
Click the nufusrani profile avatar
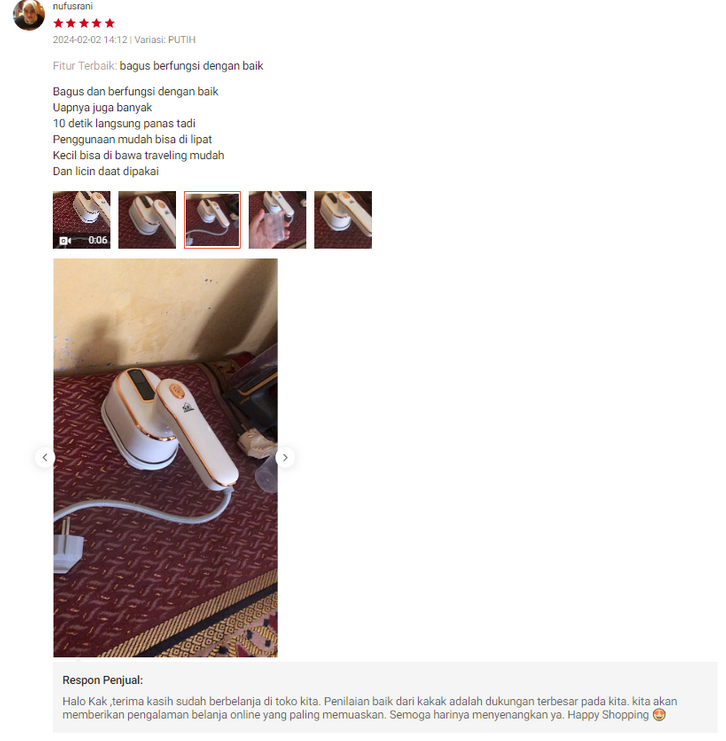click(x=29, y=15)
